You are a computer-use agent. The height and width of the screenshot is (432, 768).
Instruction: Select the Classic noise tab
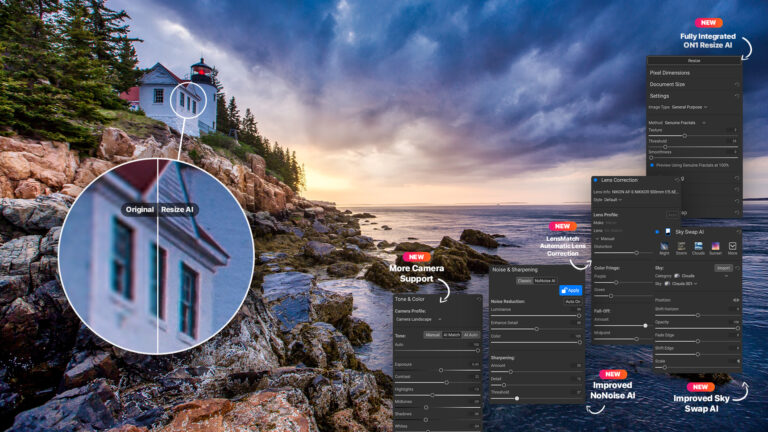[525, 281]
